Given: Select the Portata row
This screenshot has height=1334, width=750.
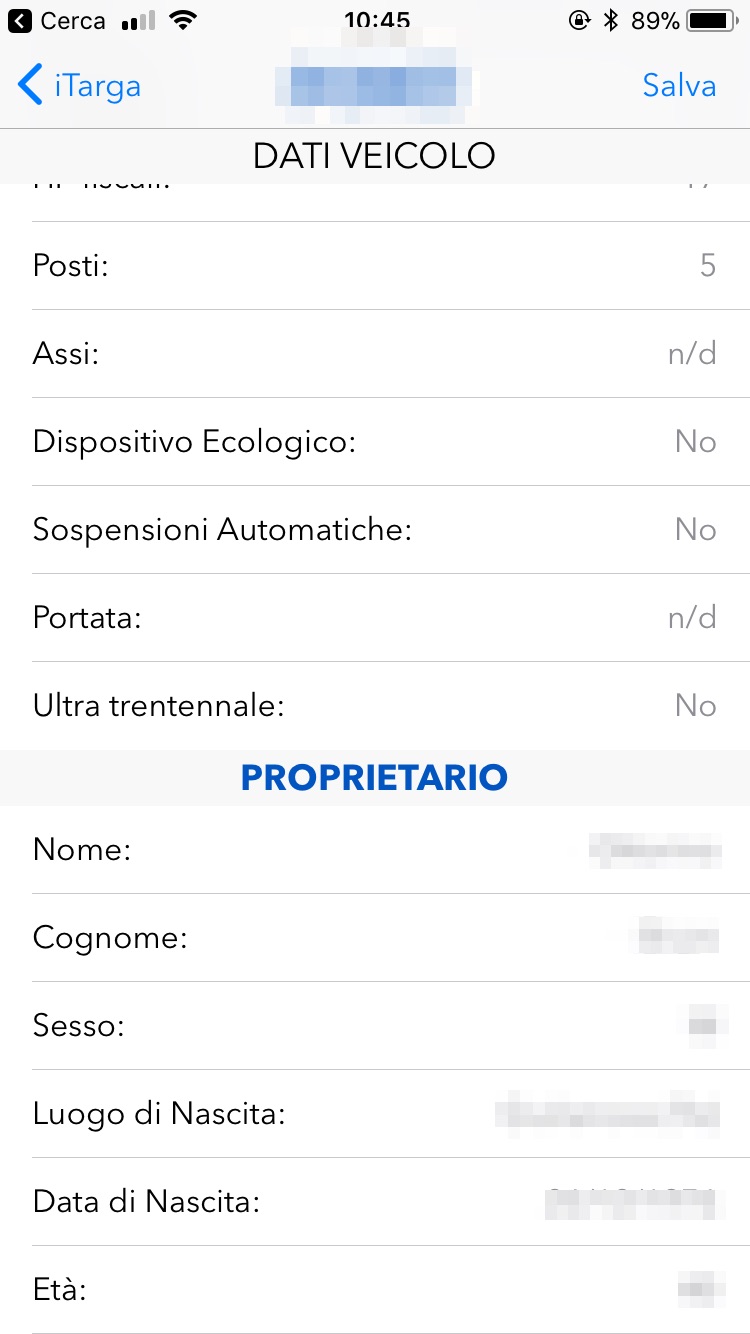Looking at the screenshot, I should pyautogui.click(x=375, y=618).
